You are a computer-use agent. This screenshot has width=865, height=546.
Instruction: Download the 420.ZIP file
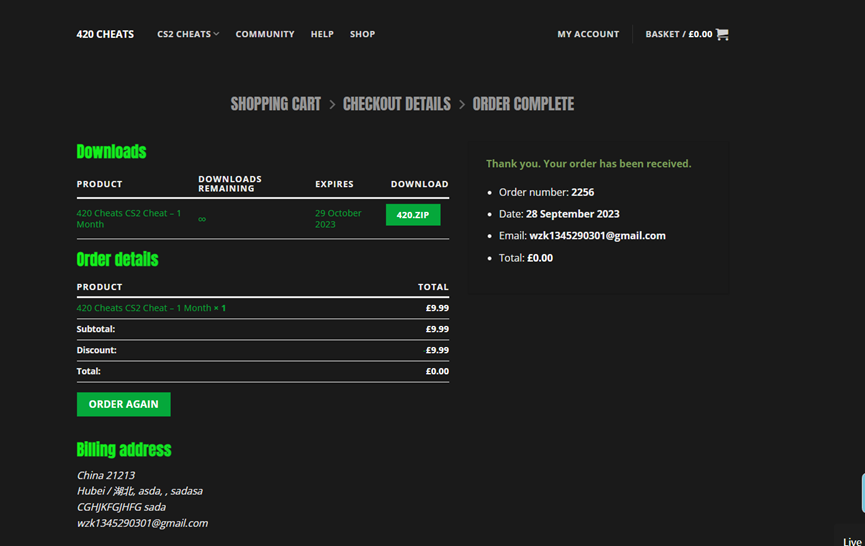(413, 215)
